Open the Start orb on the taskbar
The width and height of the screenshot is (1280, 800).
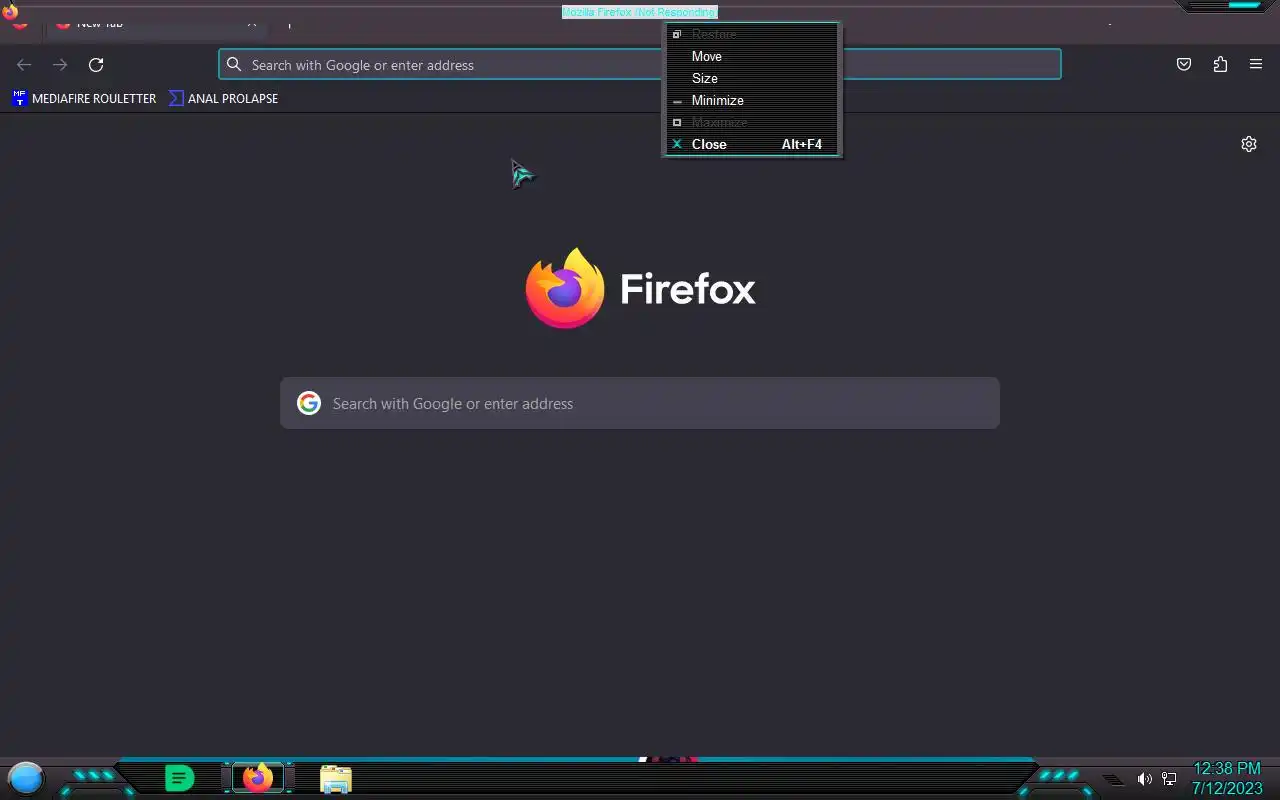tap(26, 778)
